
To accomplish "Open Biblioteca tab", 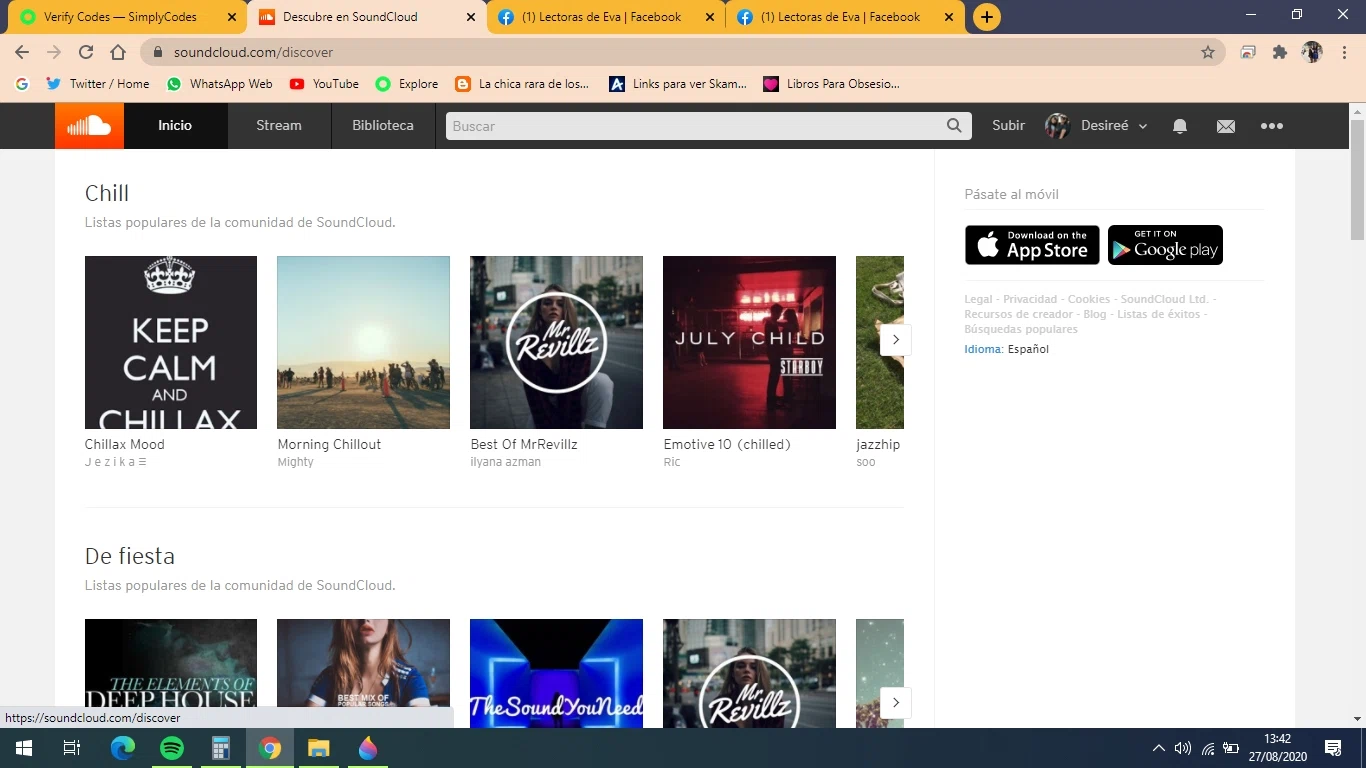I will tap(383, 126).
